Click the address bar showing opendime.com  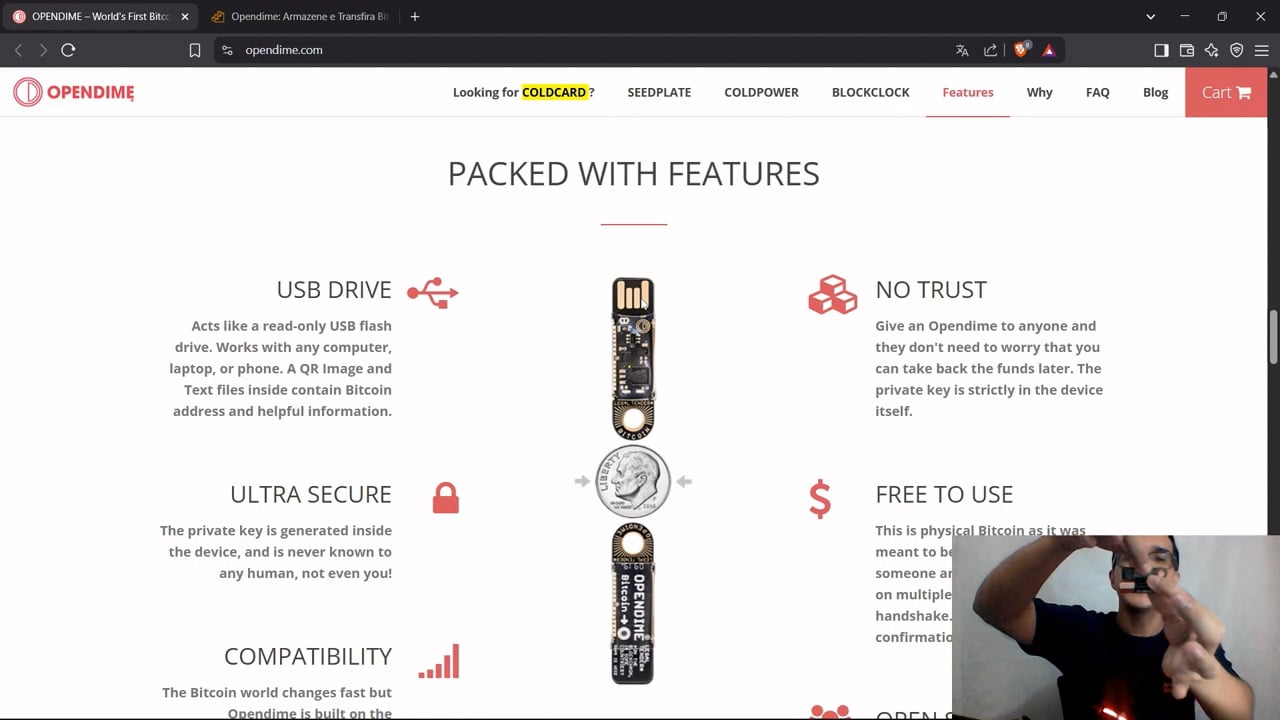pyautogui.click(x=590, y=50)
